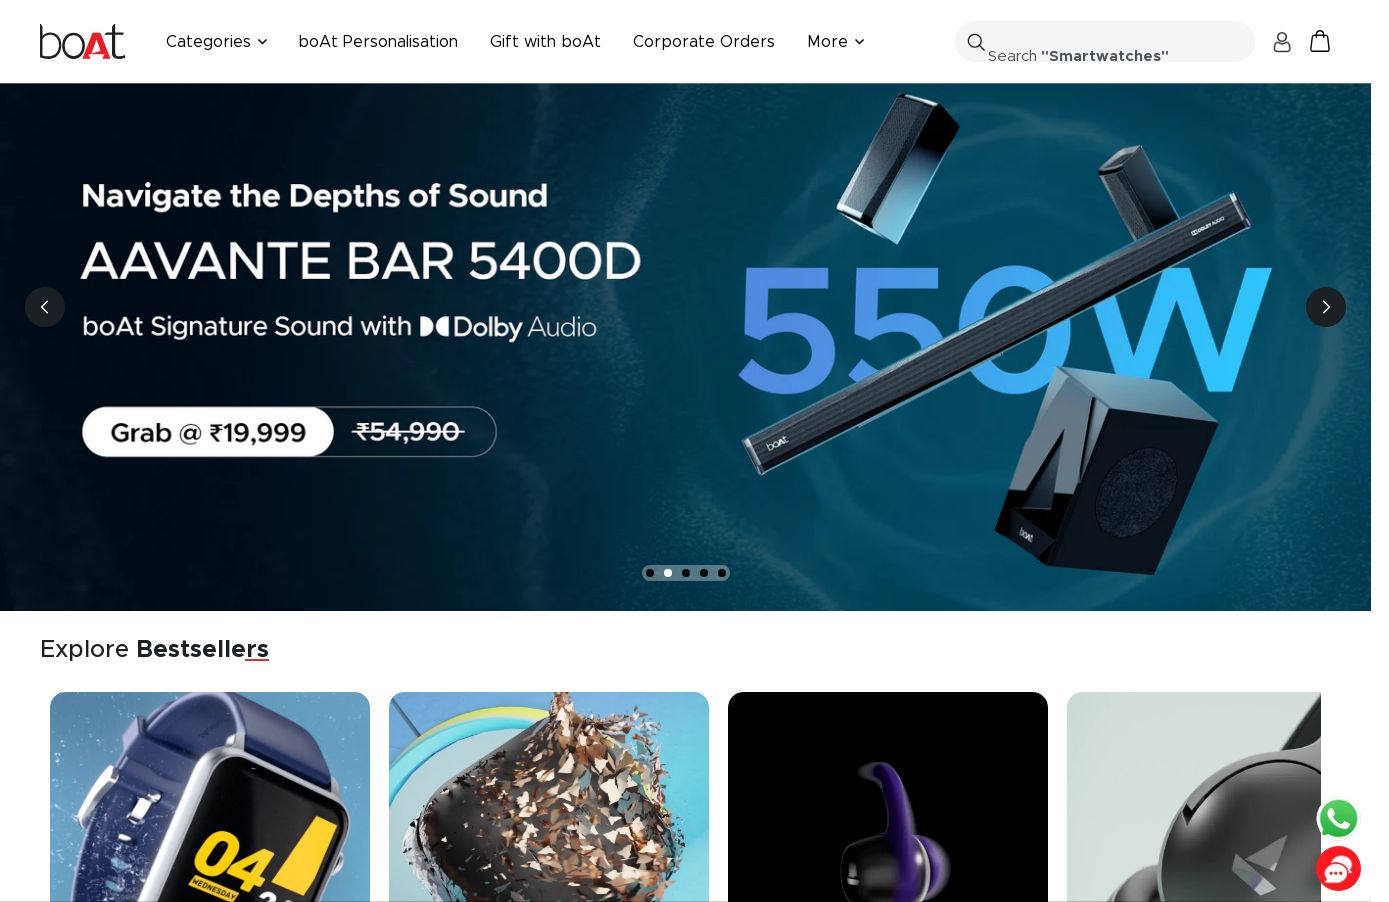Select the first carousel dot
Screen dimensions: 1389x902
650,573
